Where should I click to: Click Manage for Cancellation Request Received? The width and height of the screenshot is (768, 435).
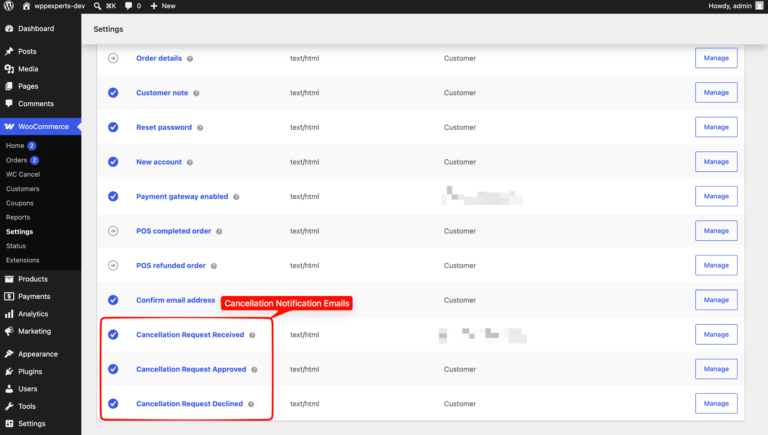click(716, 335)
